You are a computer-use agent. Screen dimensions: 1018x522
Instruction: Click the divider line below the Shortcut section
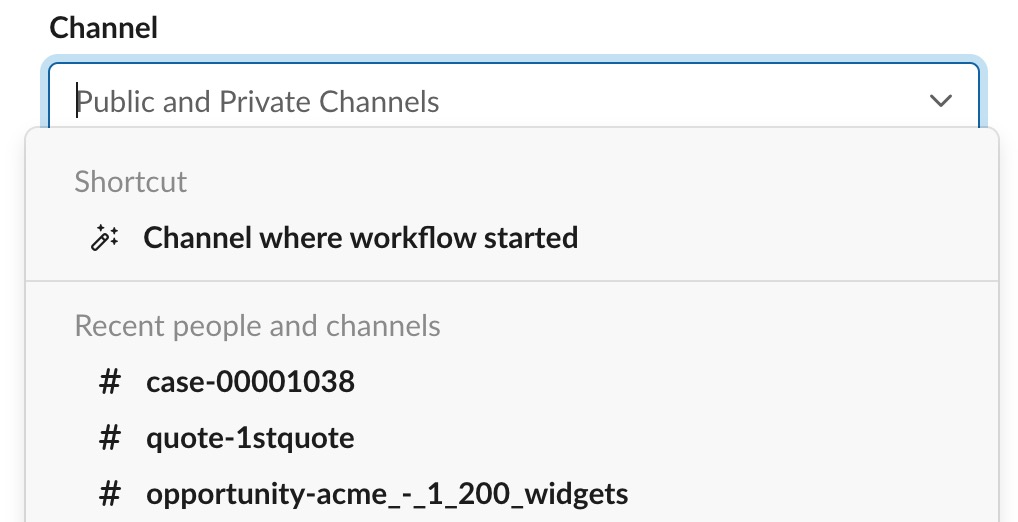tap(512, 281)
